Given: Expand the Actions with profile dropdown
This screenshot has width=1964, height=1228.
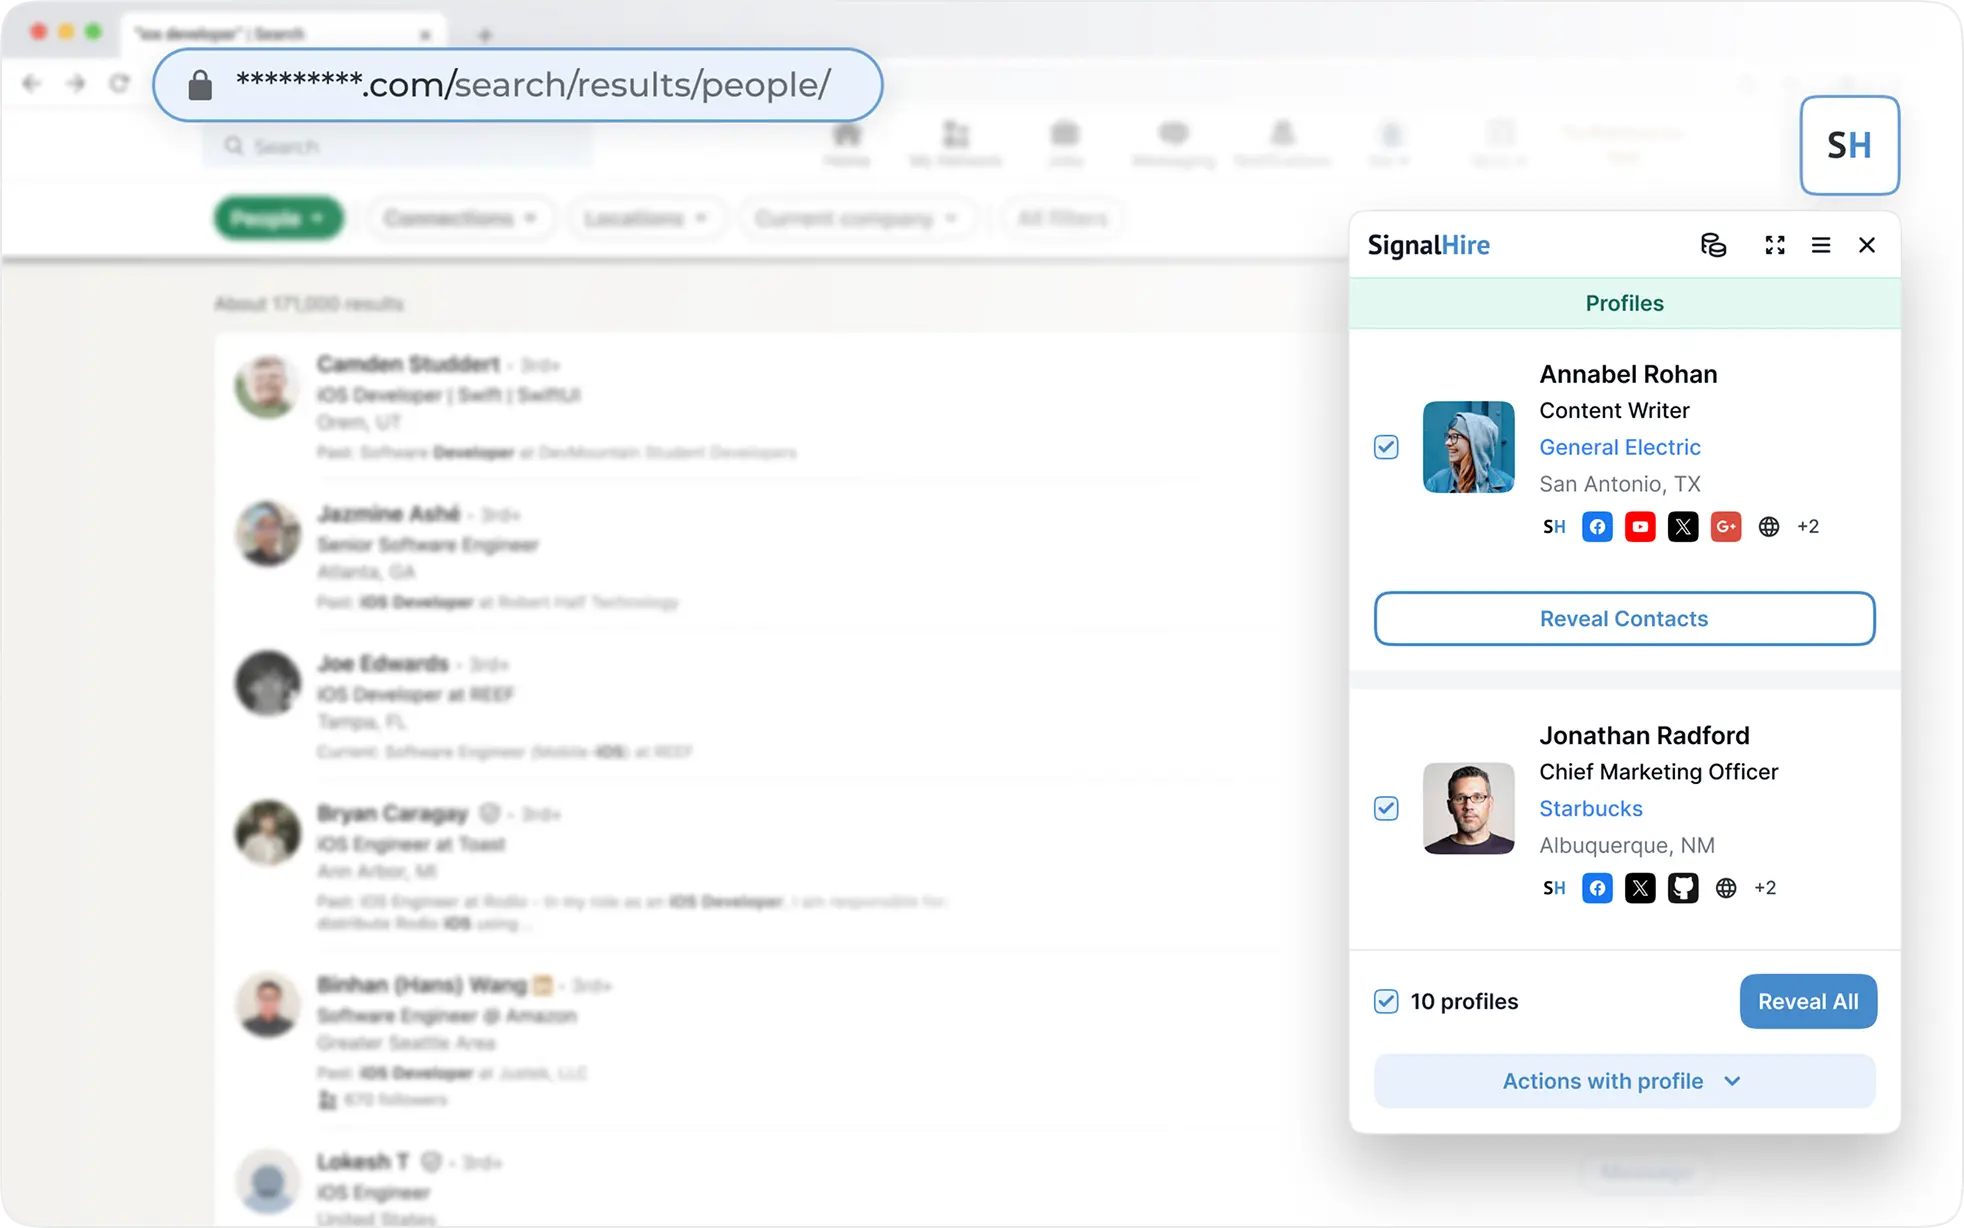Looking at the screenshot, I should [x=1624, y=1081].
